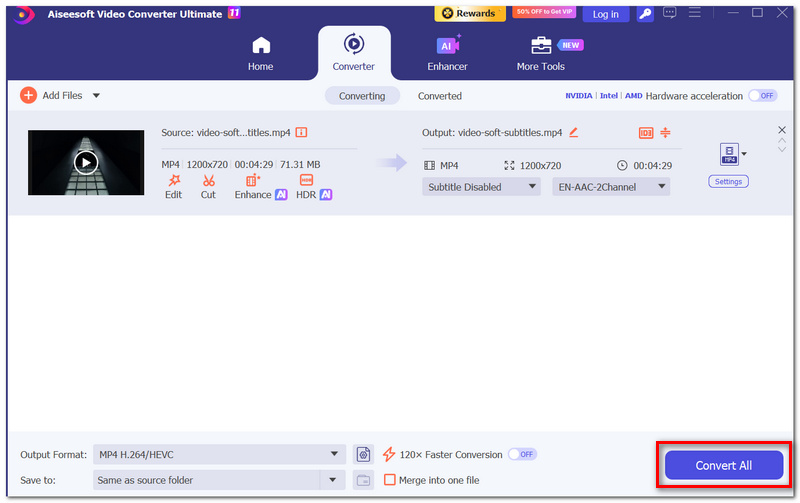Image resolution: width=800 pixels, height=503 pixels.
Task: Click the output resolution 1200x720
Action: click(540, 165)
